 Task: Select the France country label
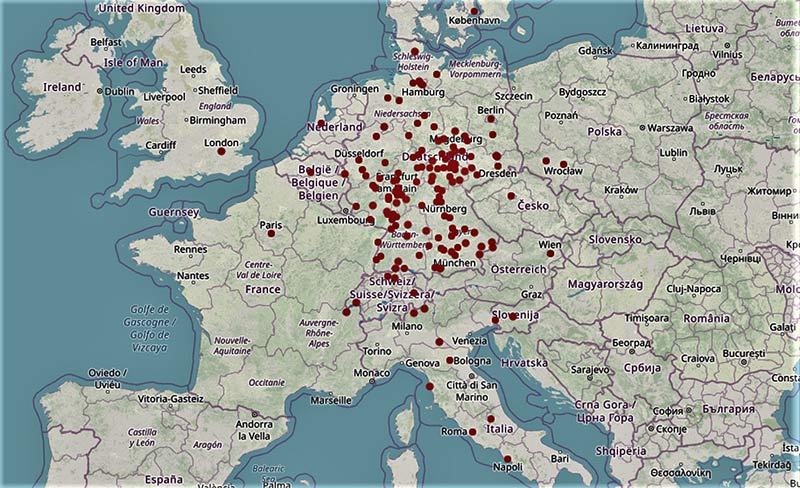[263, 289]
